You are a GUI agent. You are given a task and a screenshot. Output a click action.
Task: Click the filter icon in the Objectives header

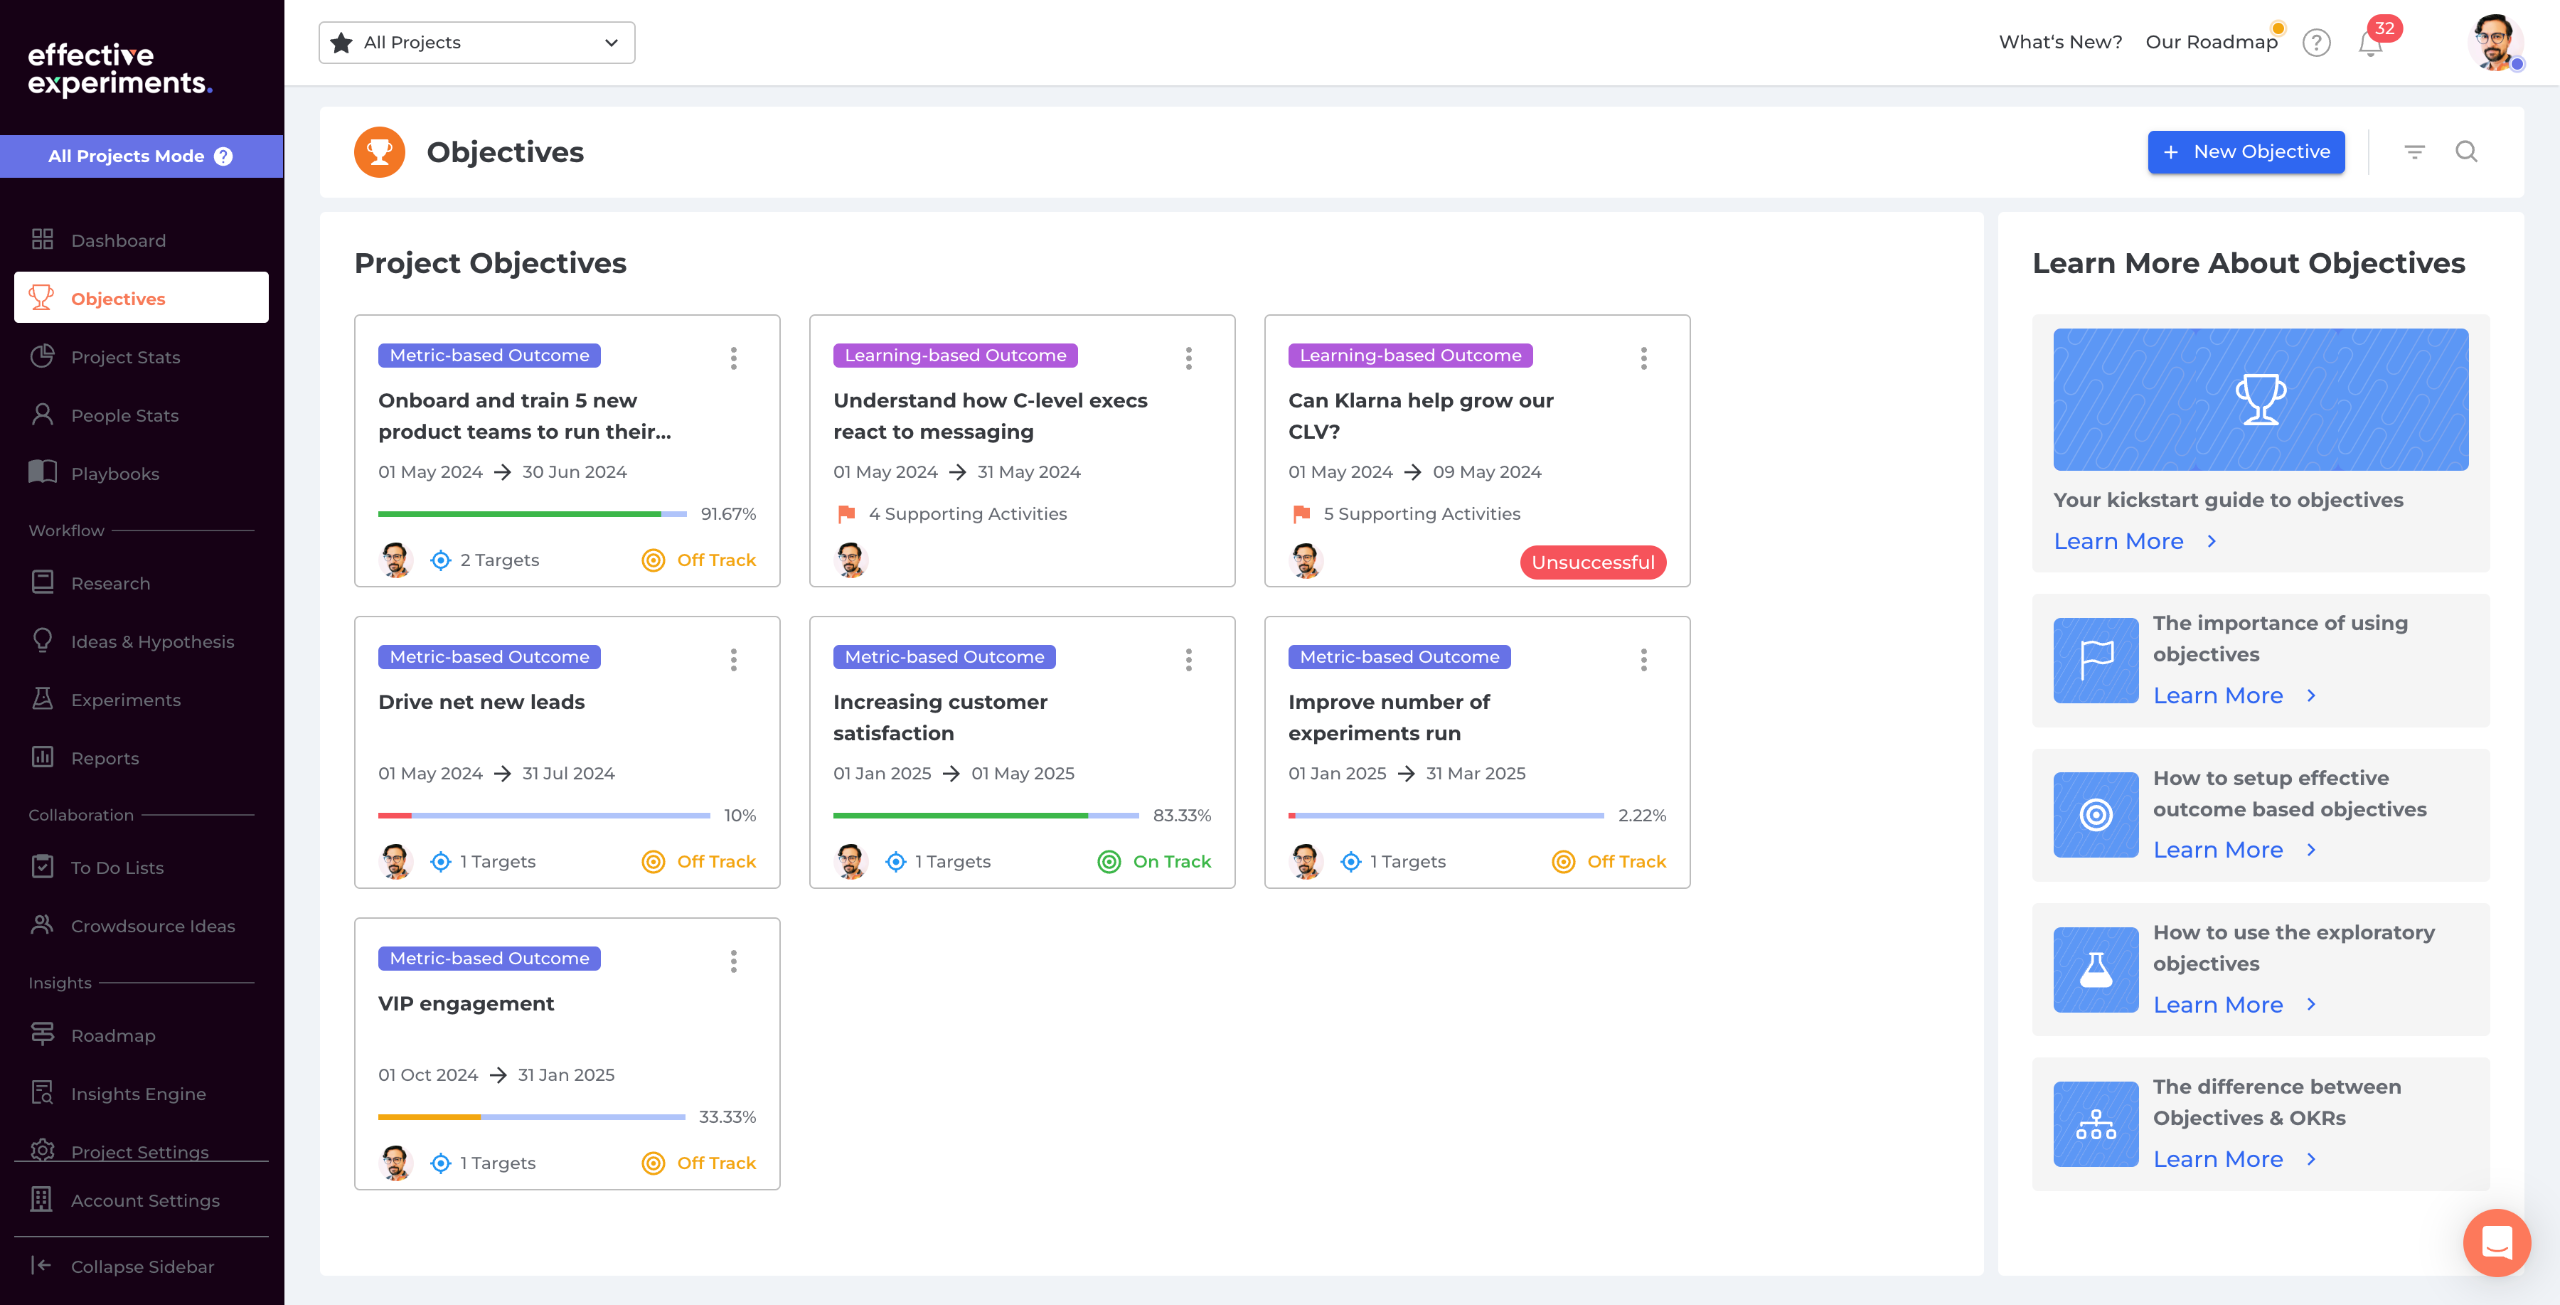point(2414,152)
